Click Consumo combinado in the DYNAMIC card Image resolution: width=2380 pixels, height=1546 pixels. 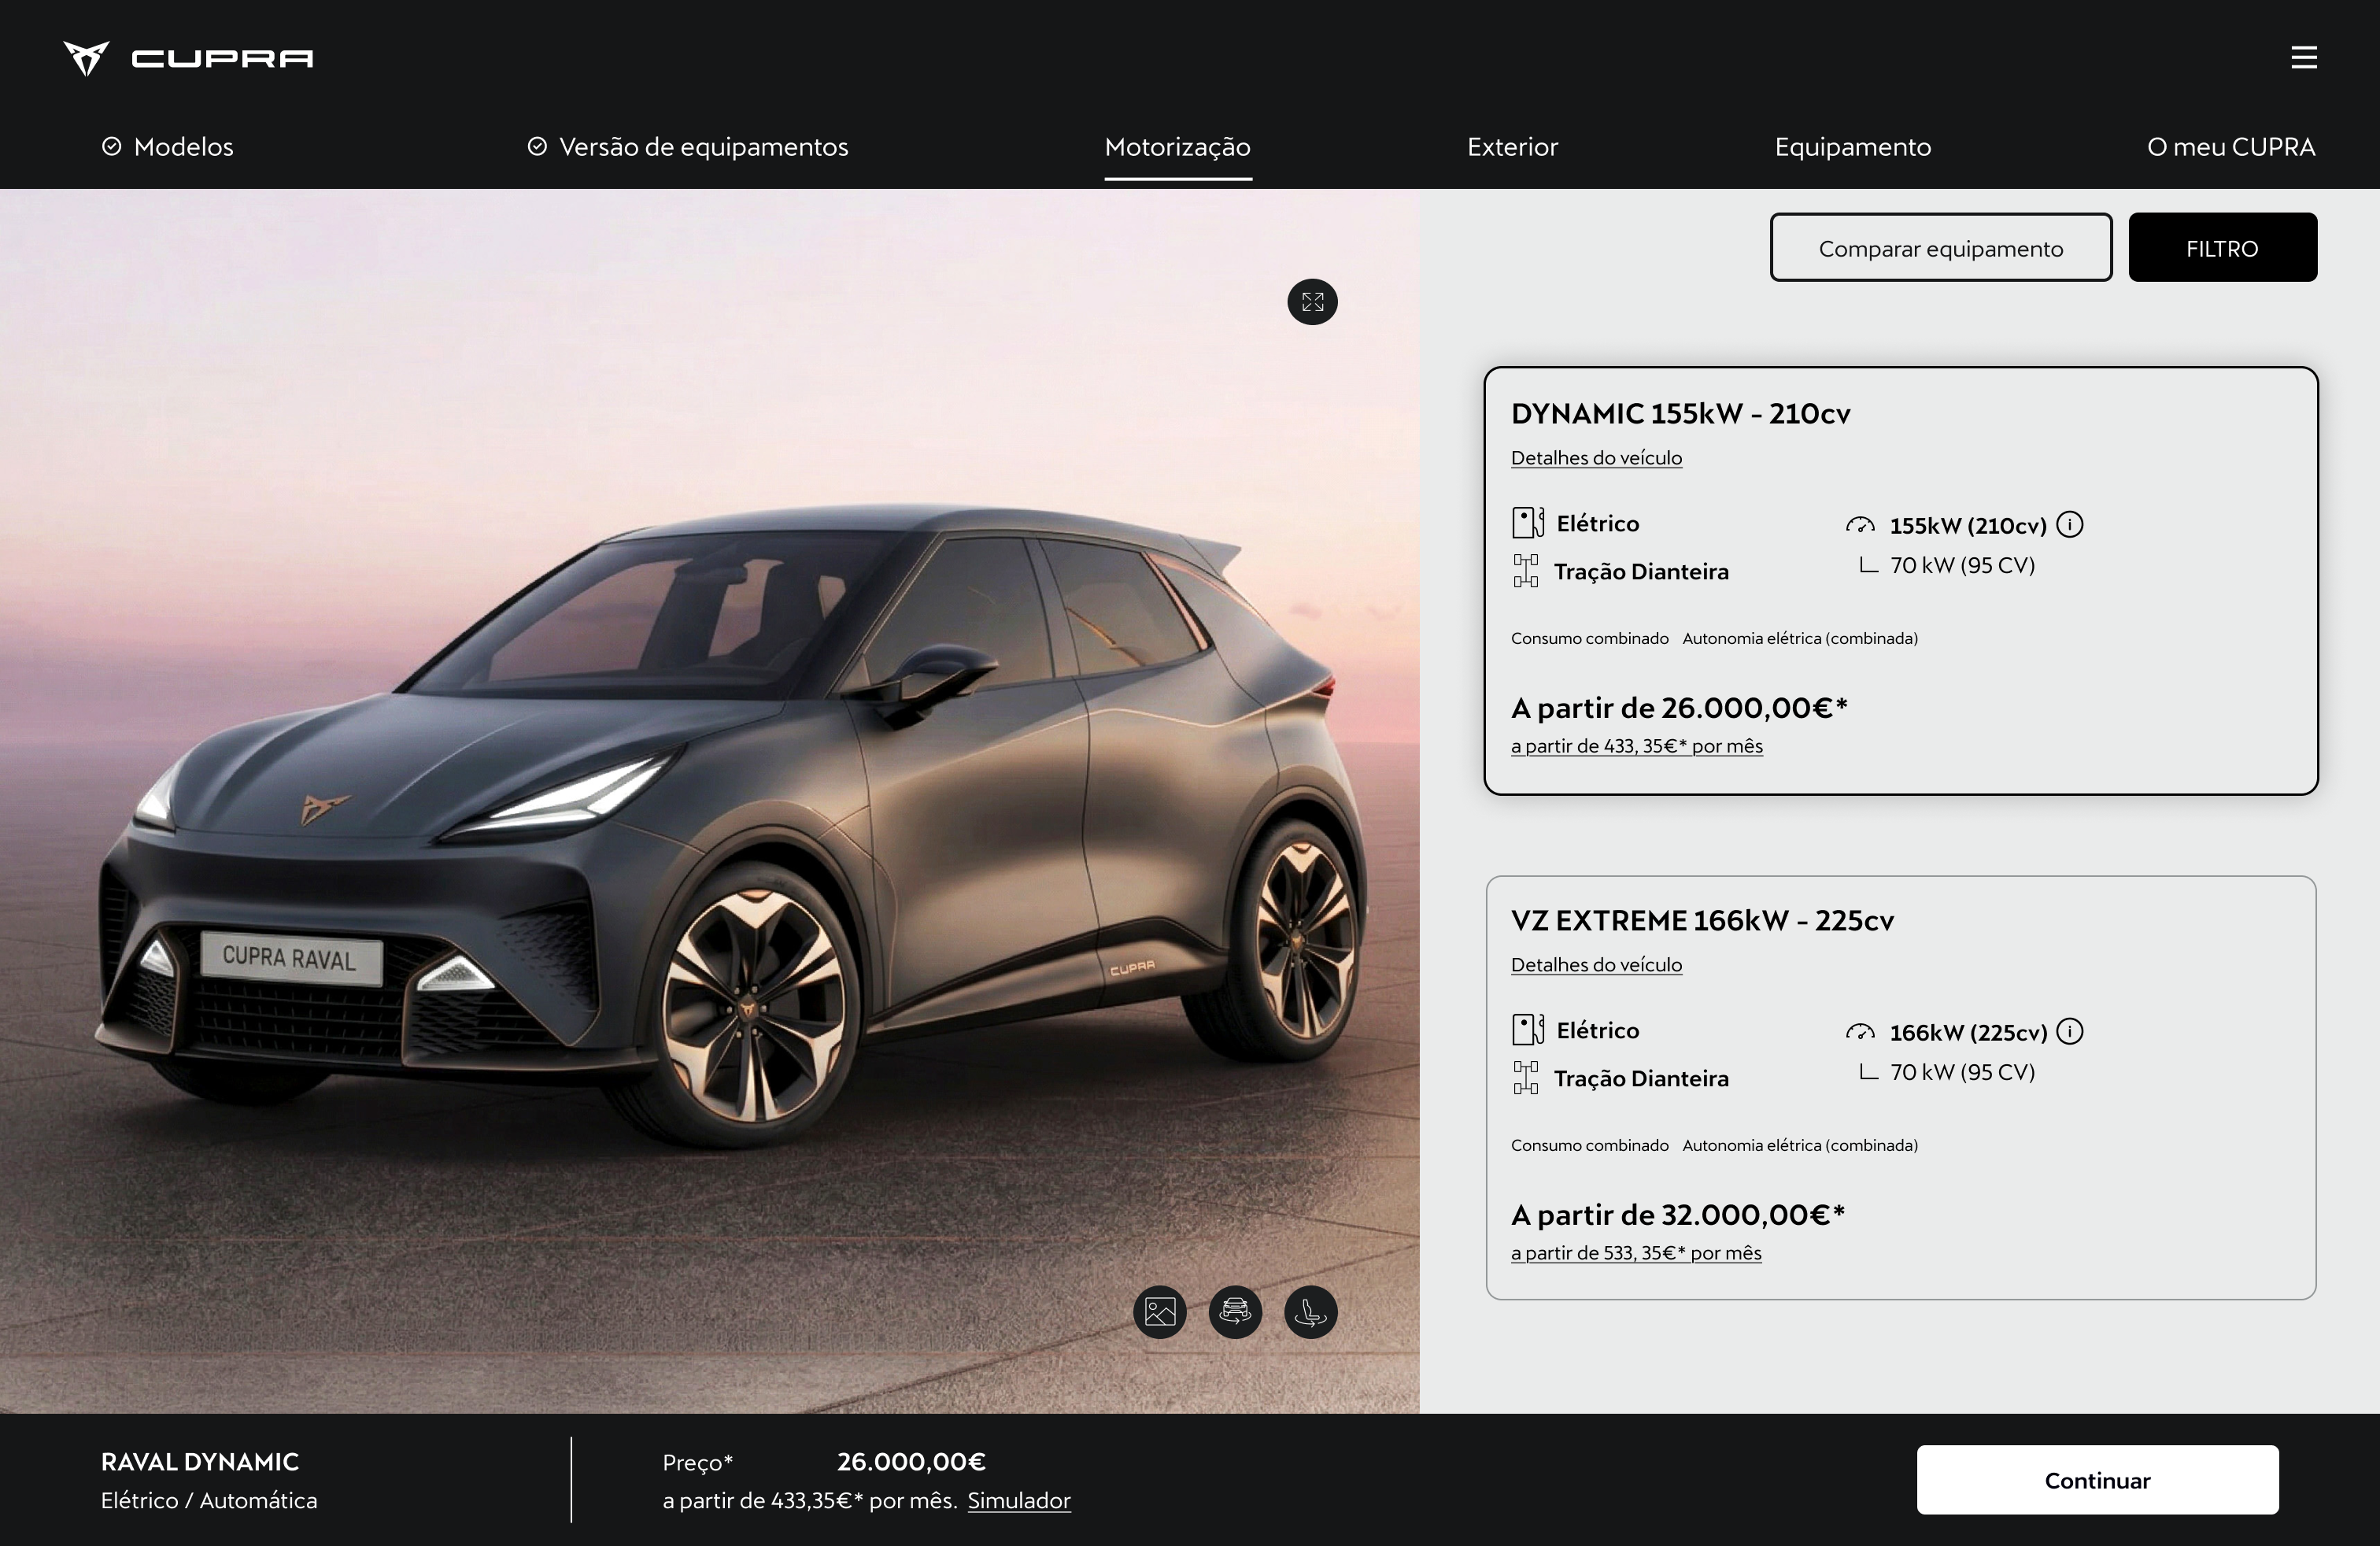[x=1590, y=638]
